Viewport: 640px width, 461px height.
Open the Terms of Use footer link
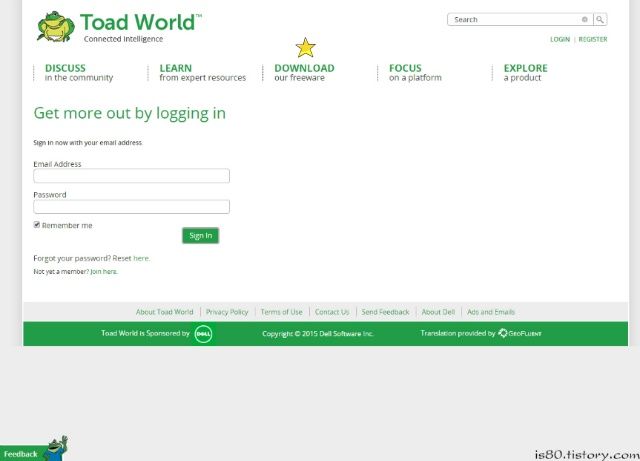[x=282, y=312]
